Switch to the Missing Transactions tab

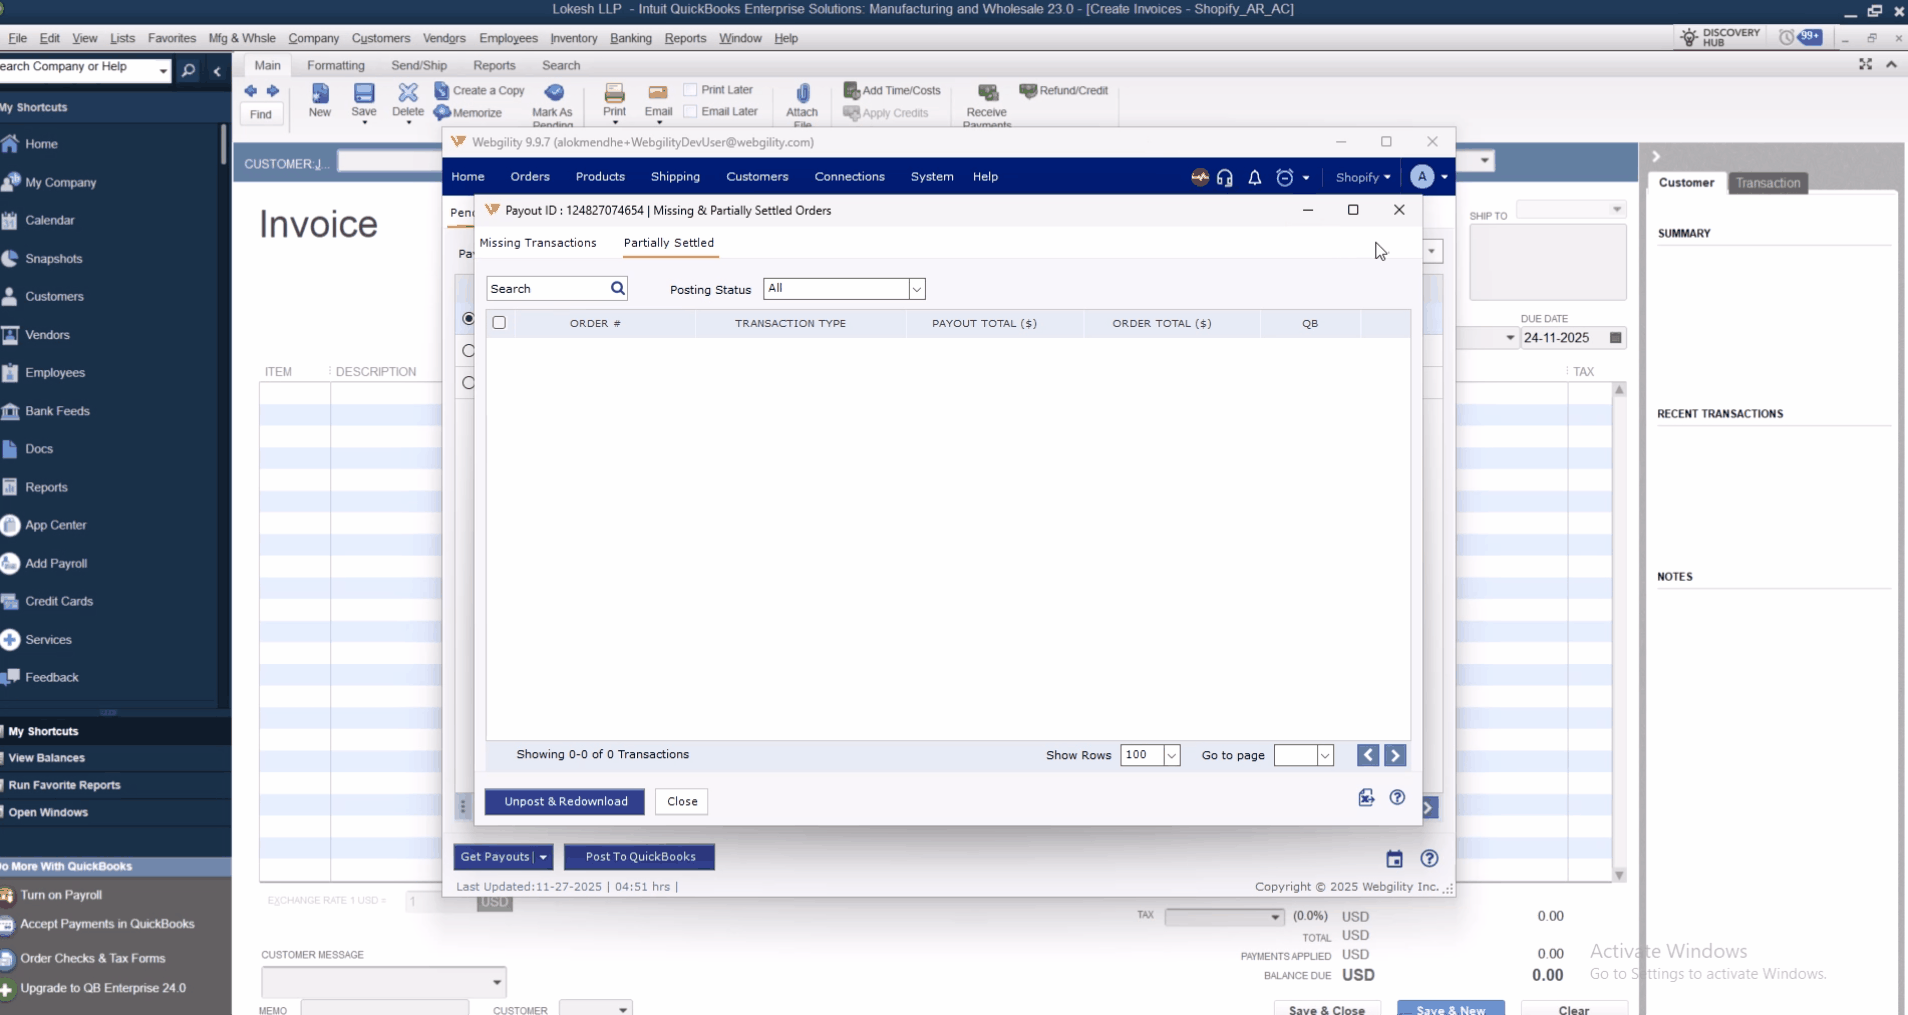538,243
